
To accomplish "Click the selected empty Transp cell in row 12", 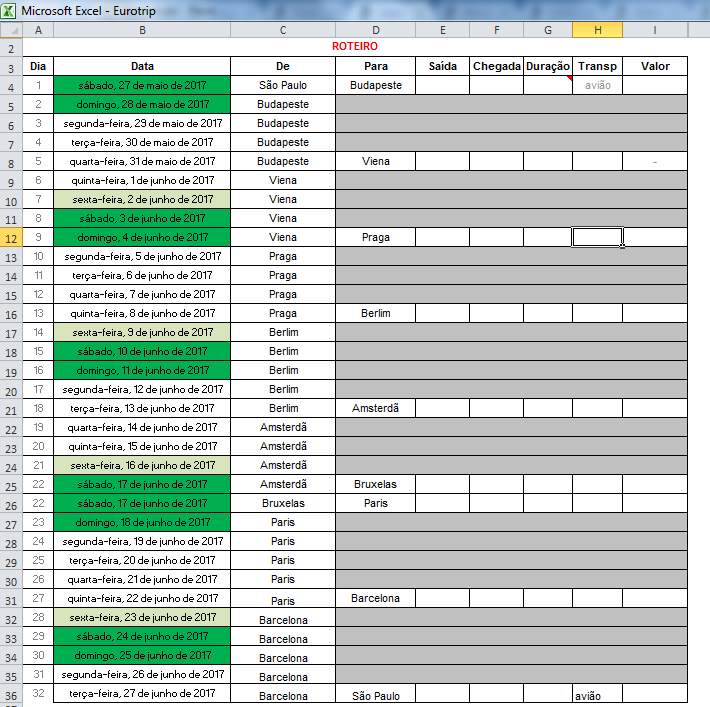I will coord(598,237).
